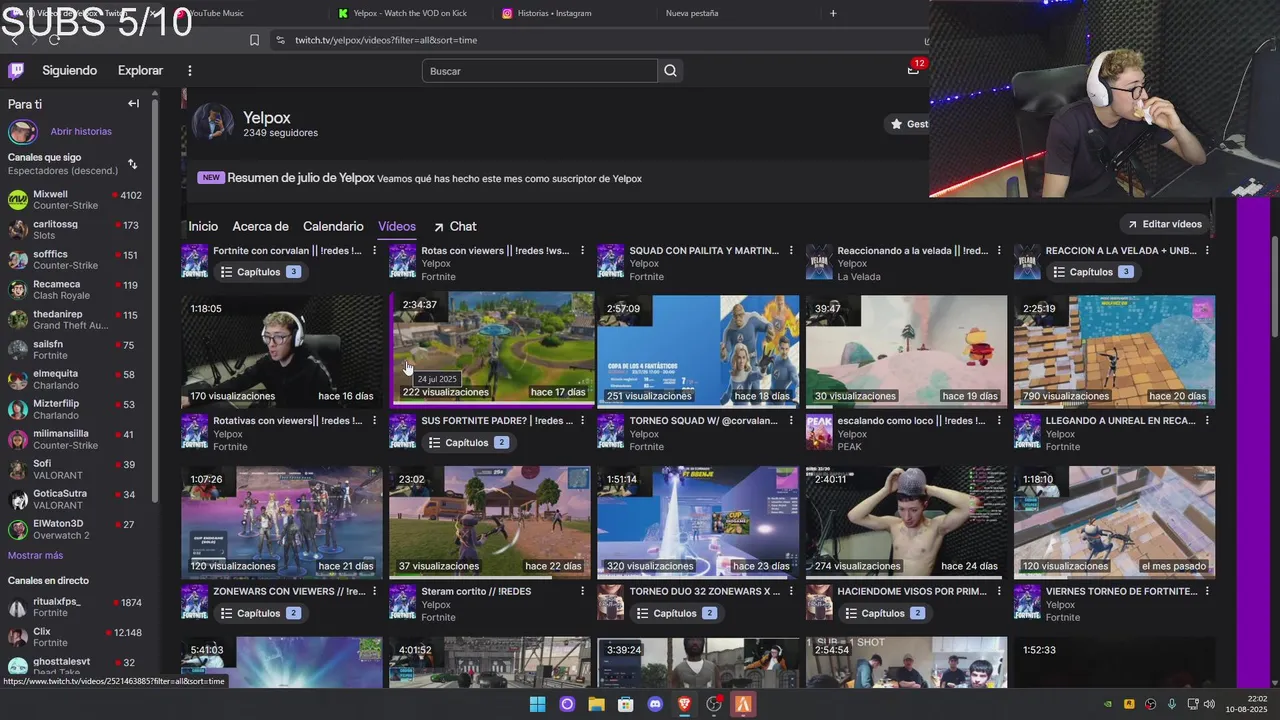Image resolution: width=1280 pixels, height=720 pixels.
Task: Open a new browser tab with plus
Action: coord(833,13)
